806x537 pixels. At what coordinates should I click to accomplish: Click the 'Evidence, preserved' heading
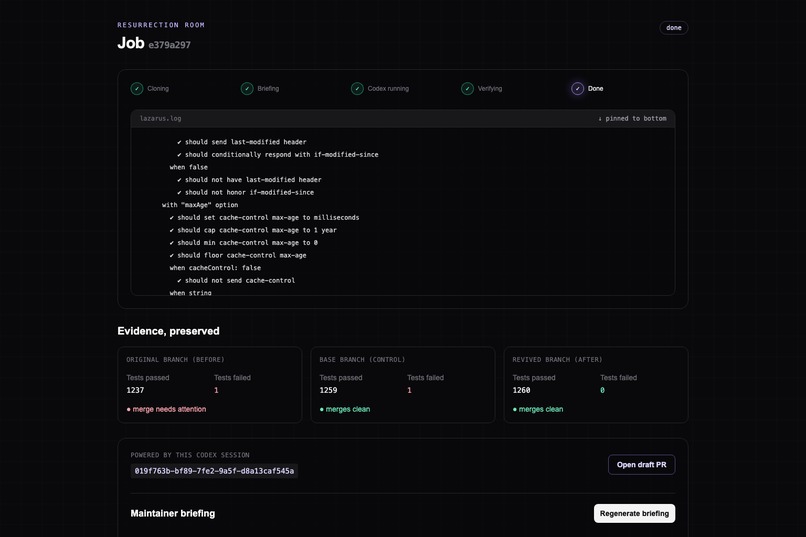tap(169, 331)
